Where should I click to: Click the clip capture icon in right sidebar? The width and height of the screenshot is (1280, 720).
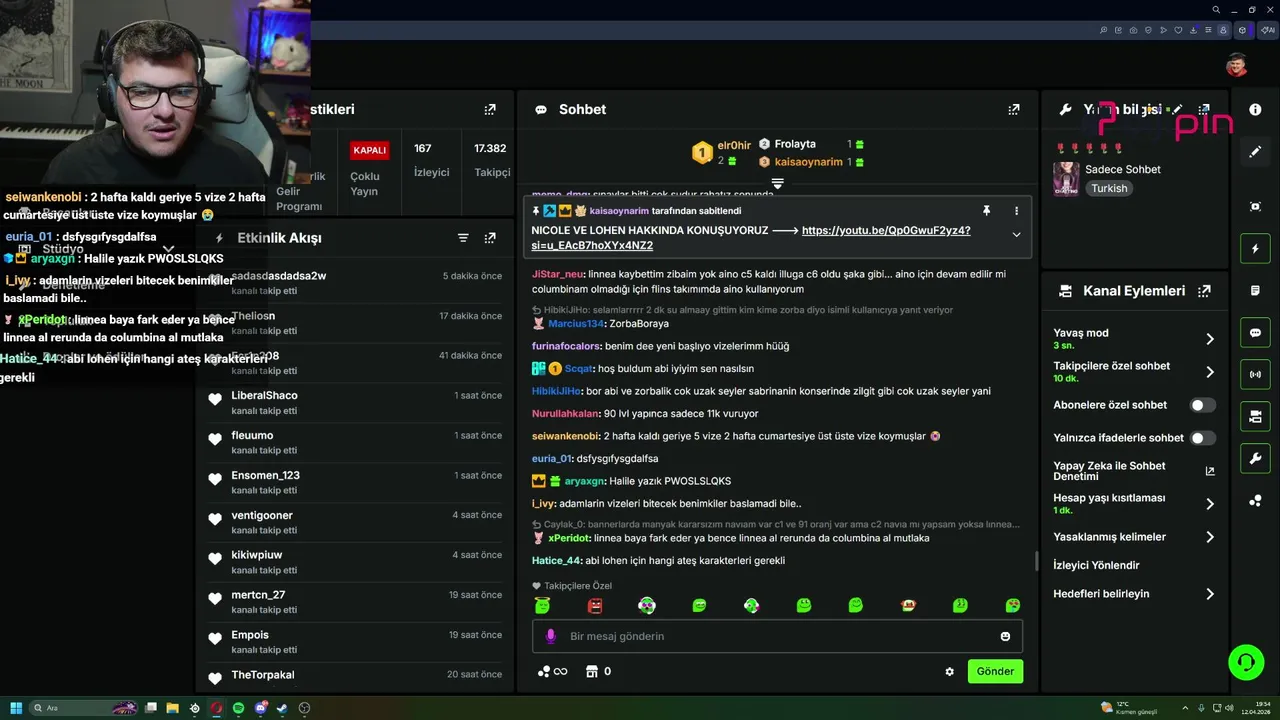click(1255, 207)
